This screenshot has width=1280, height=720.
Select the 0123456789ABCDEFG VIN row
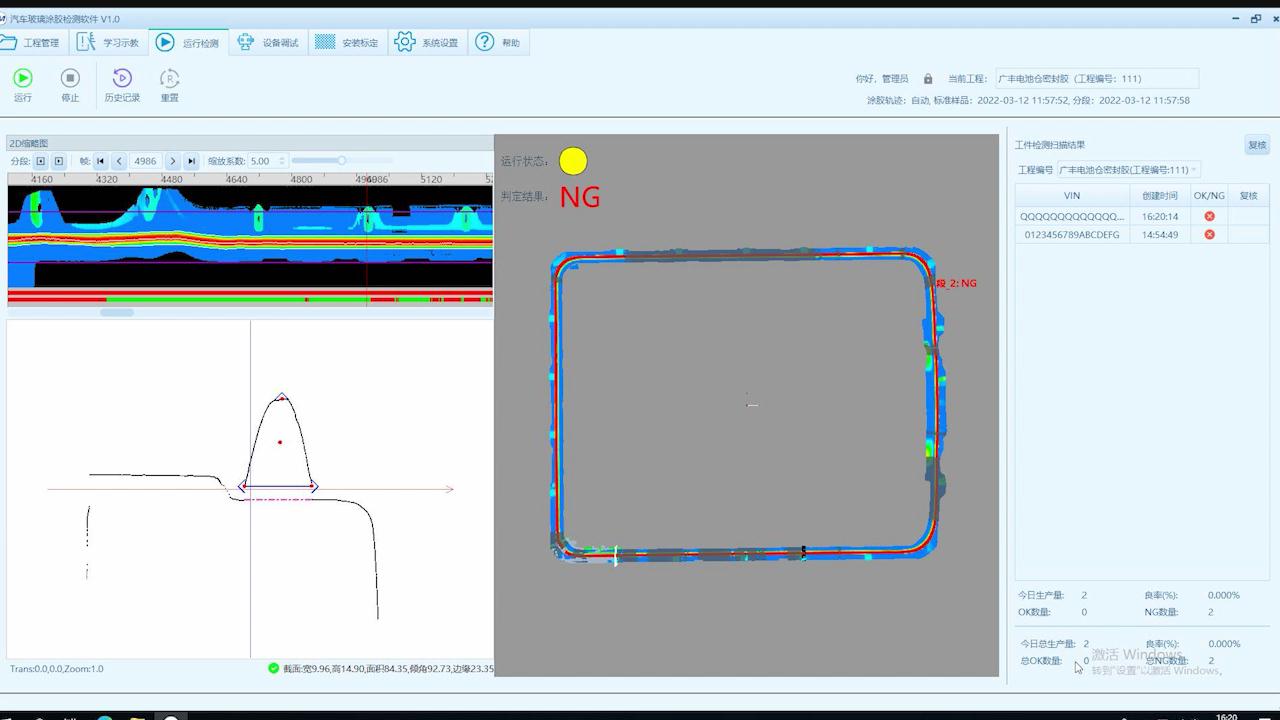pyautogui.click(x=1072, y=235)
